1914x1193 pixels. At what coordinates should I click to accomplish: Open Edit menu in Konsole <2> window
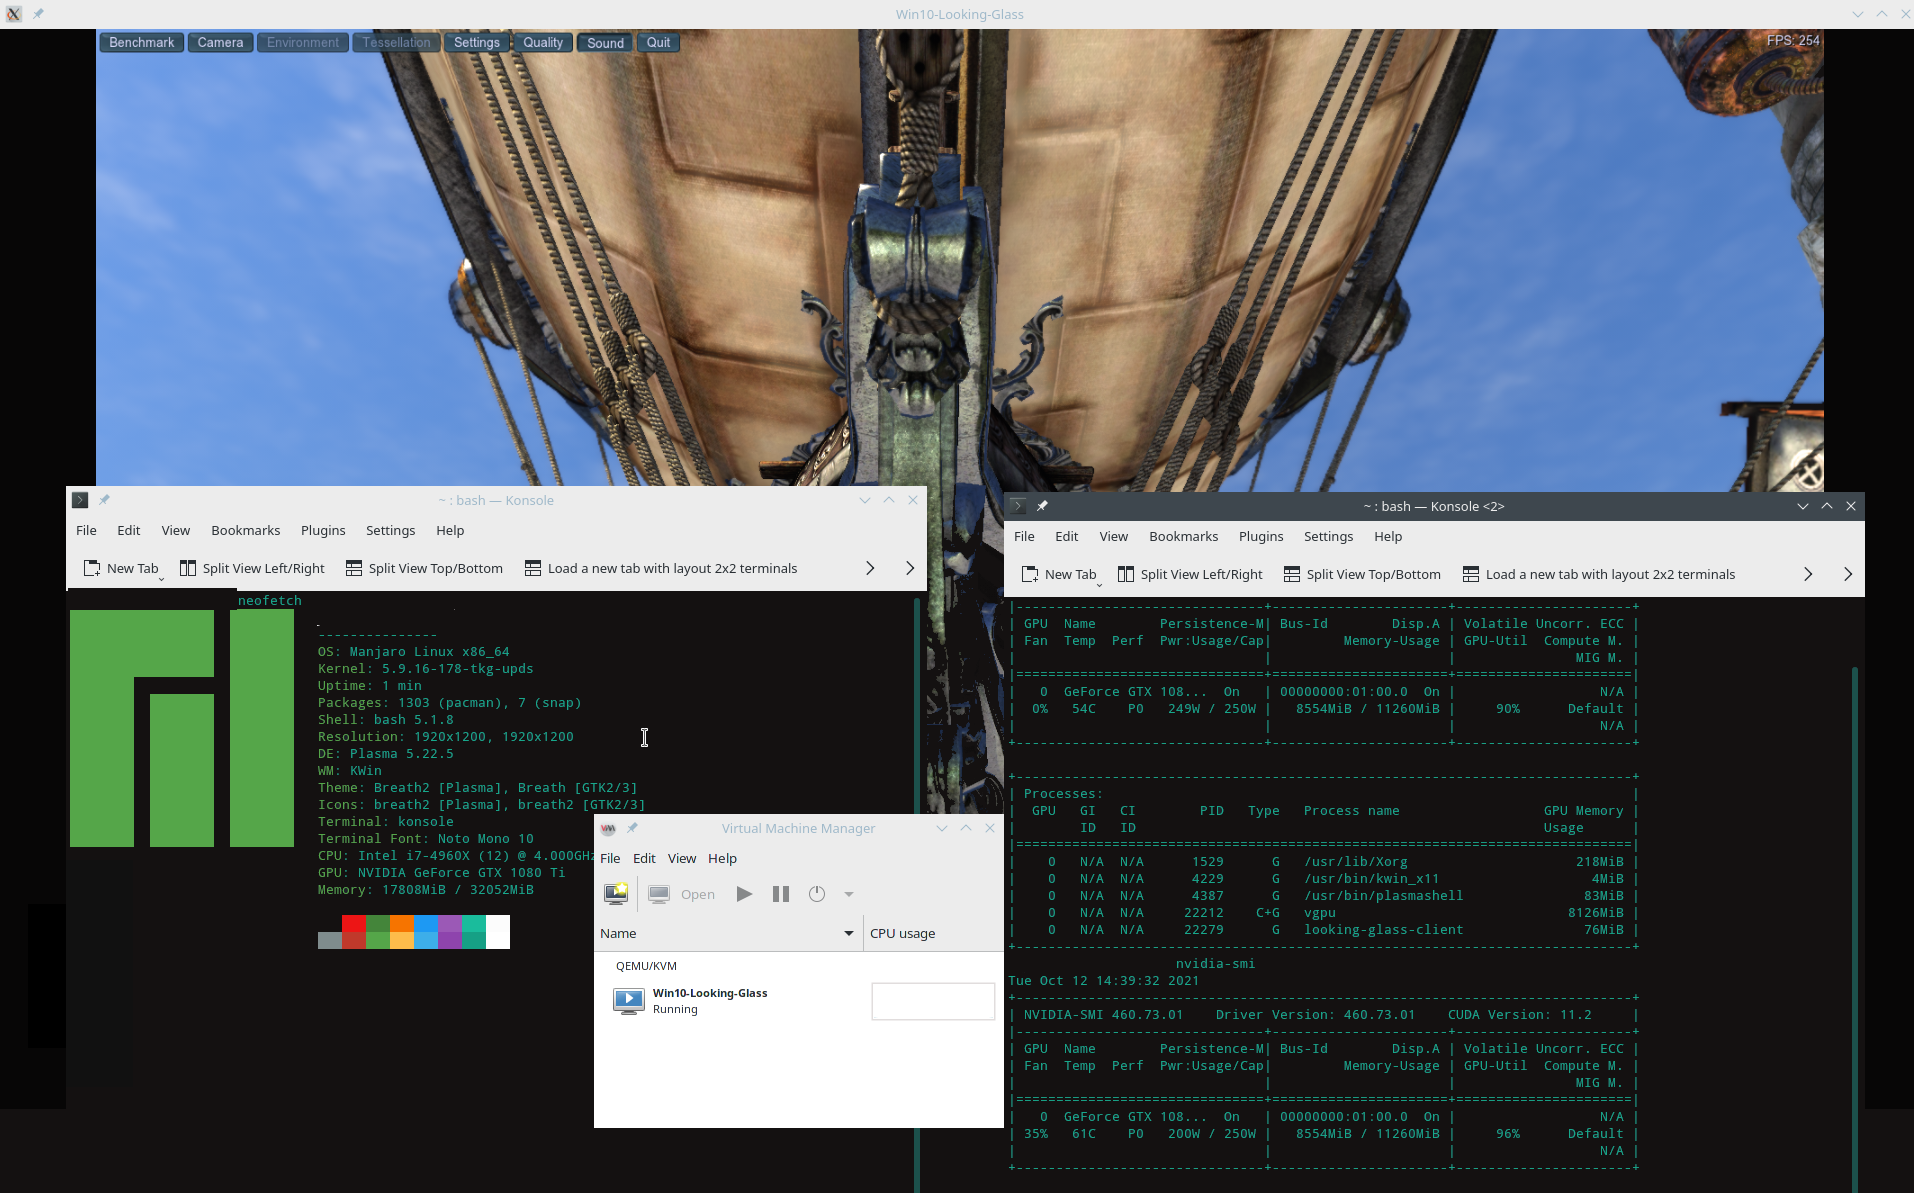pos(1067,536)
